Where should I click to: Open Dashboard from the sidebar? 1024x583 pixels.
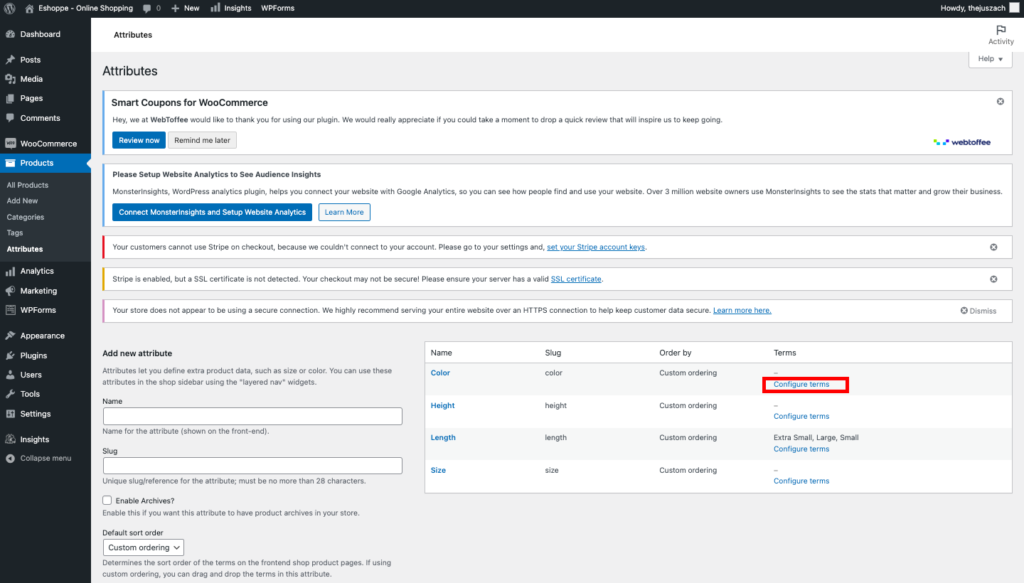click(39, 34)
